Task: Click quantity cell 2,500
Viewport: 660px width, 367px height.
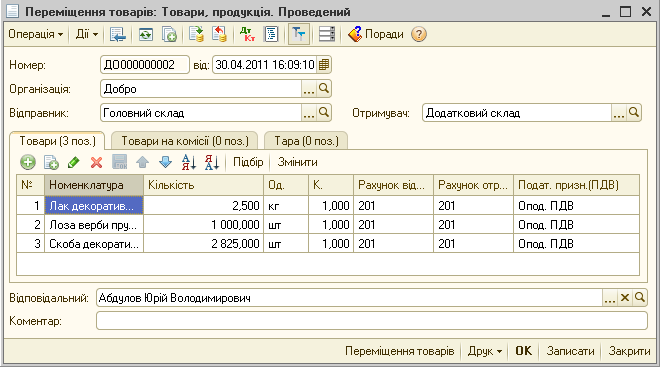Action: pos(203,206)
